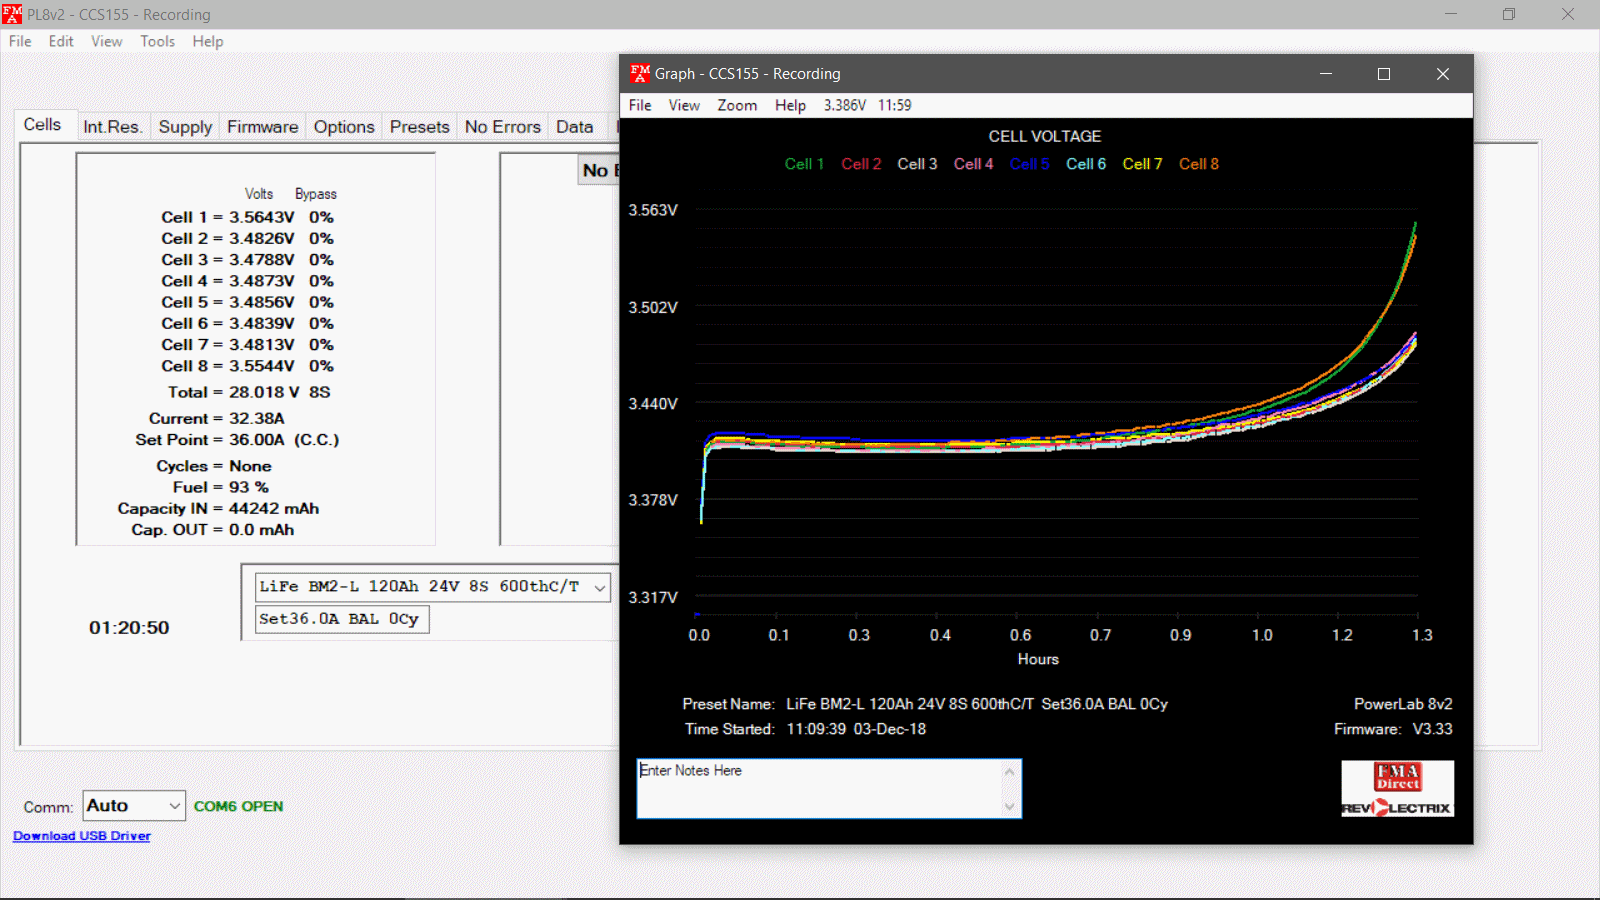Click the Graph window FMA app icon
The height and width of the screenshot is (900, 1600).
pos(640,74)
